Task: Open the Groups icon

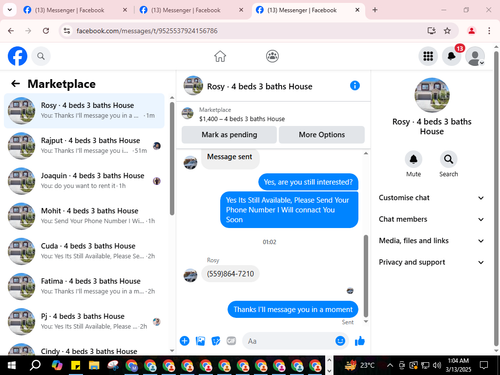Action: (272, 56)
